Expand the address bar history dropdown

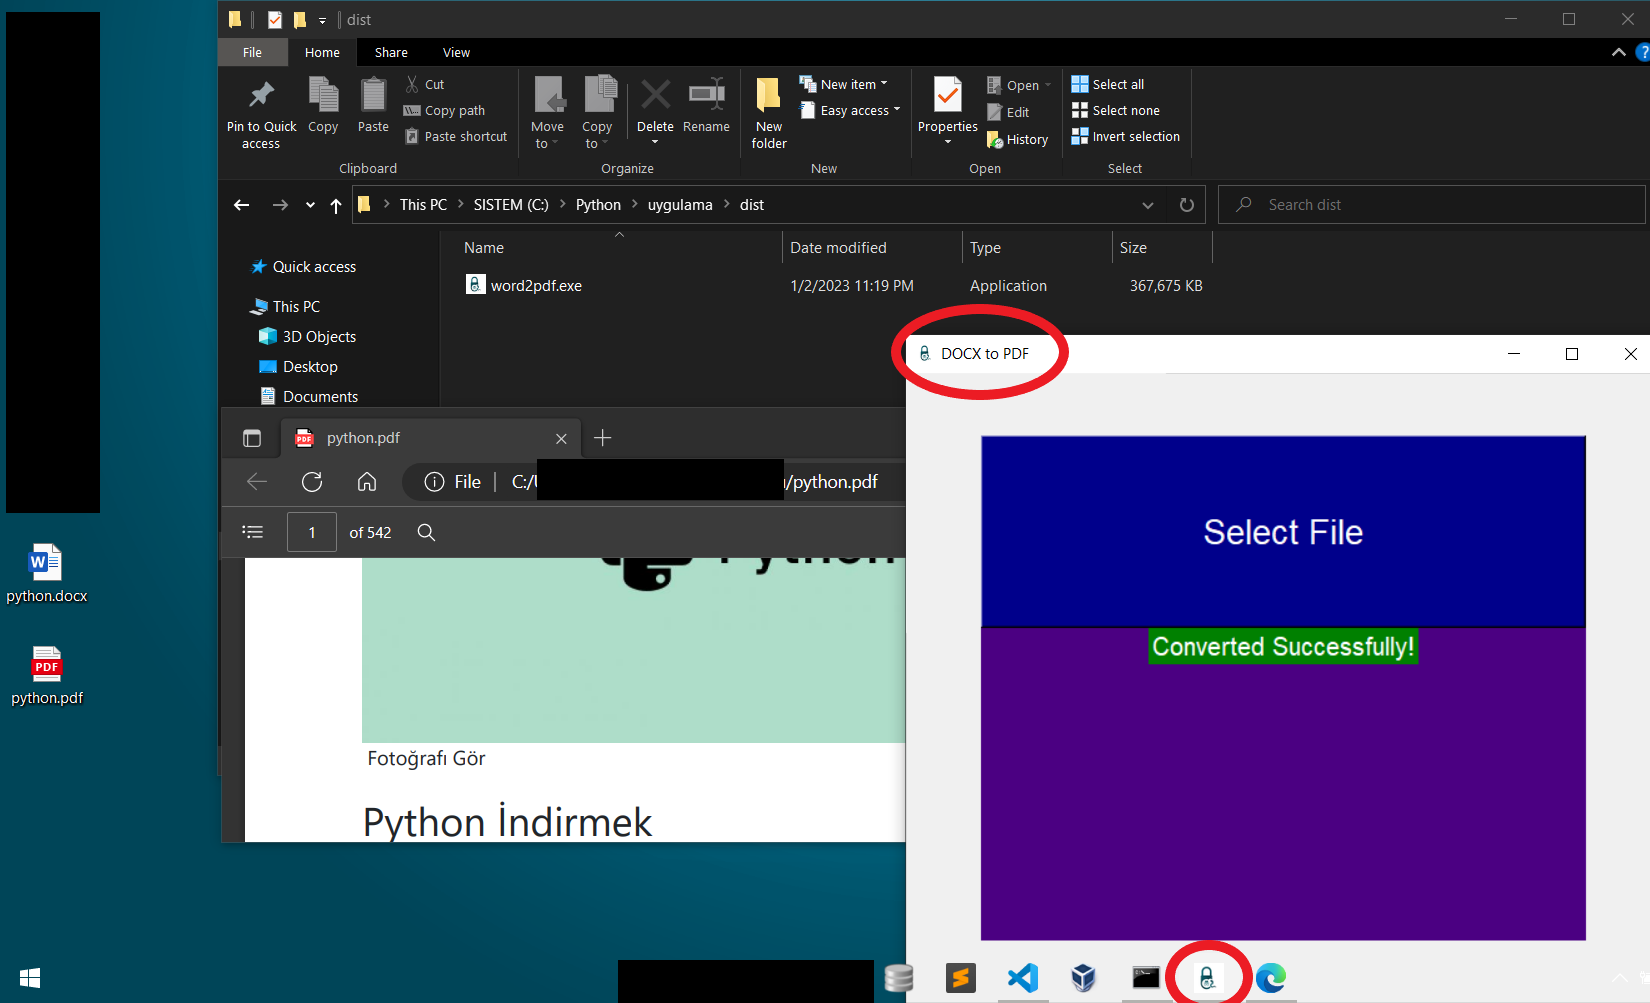coord(1148,205)
